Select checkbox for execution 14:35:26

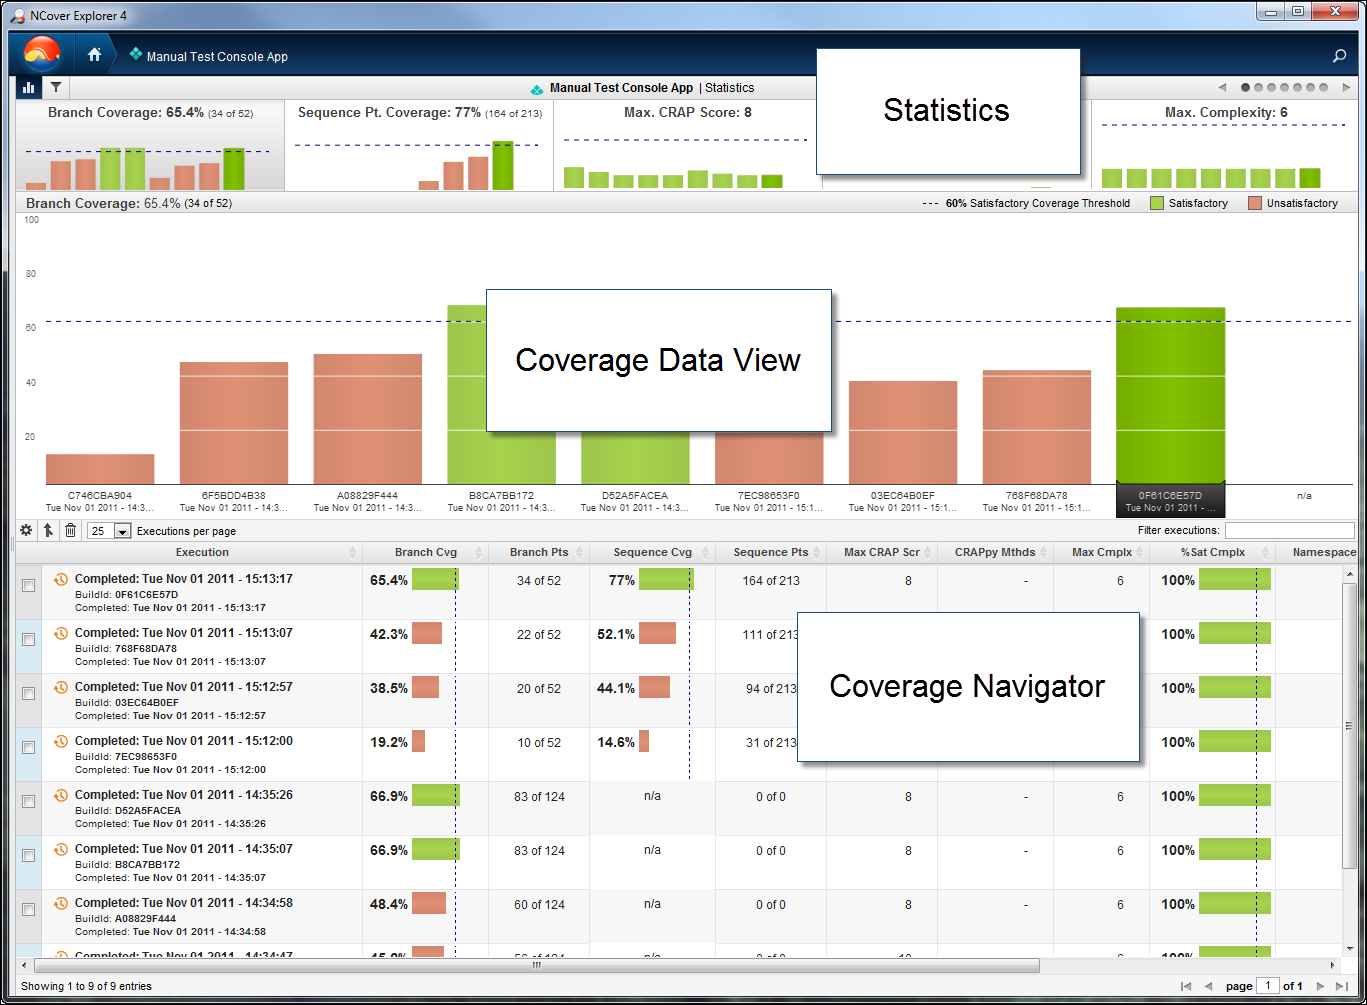pos(28,801)
